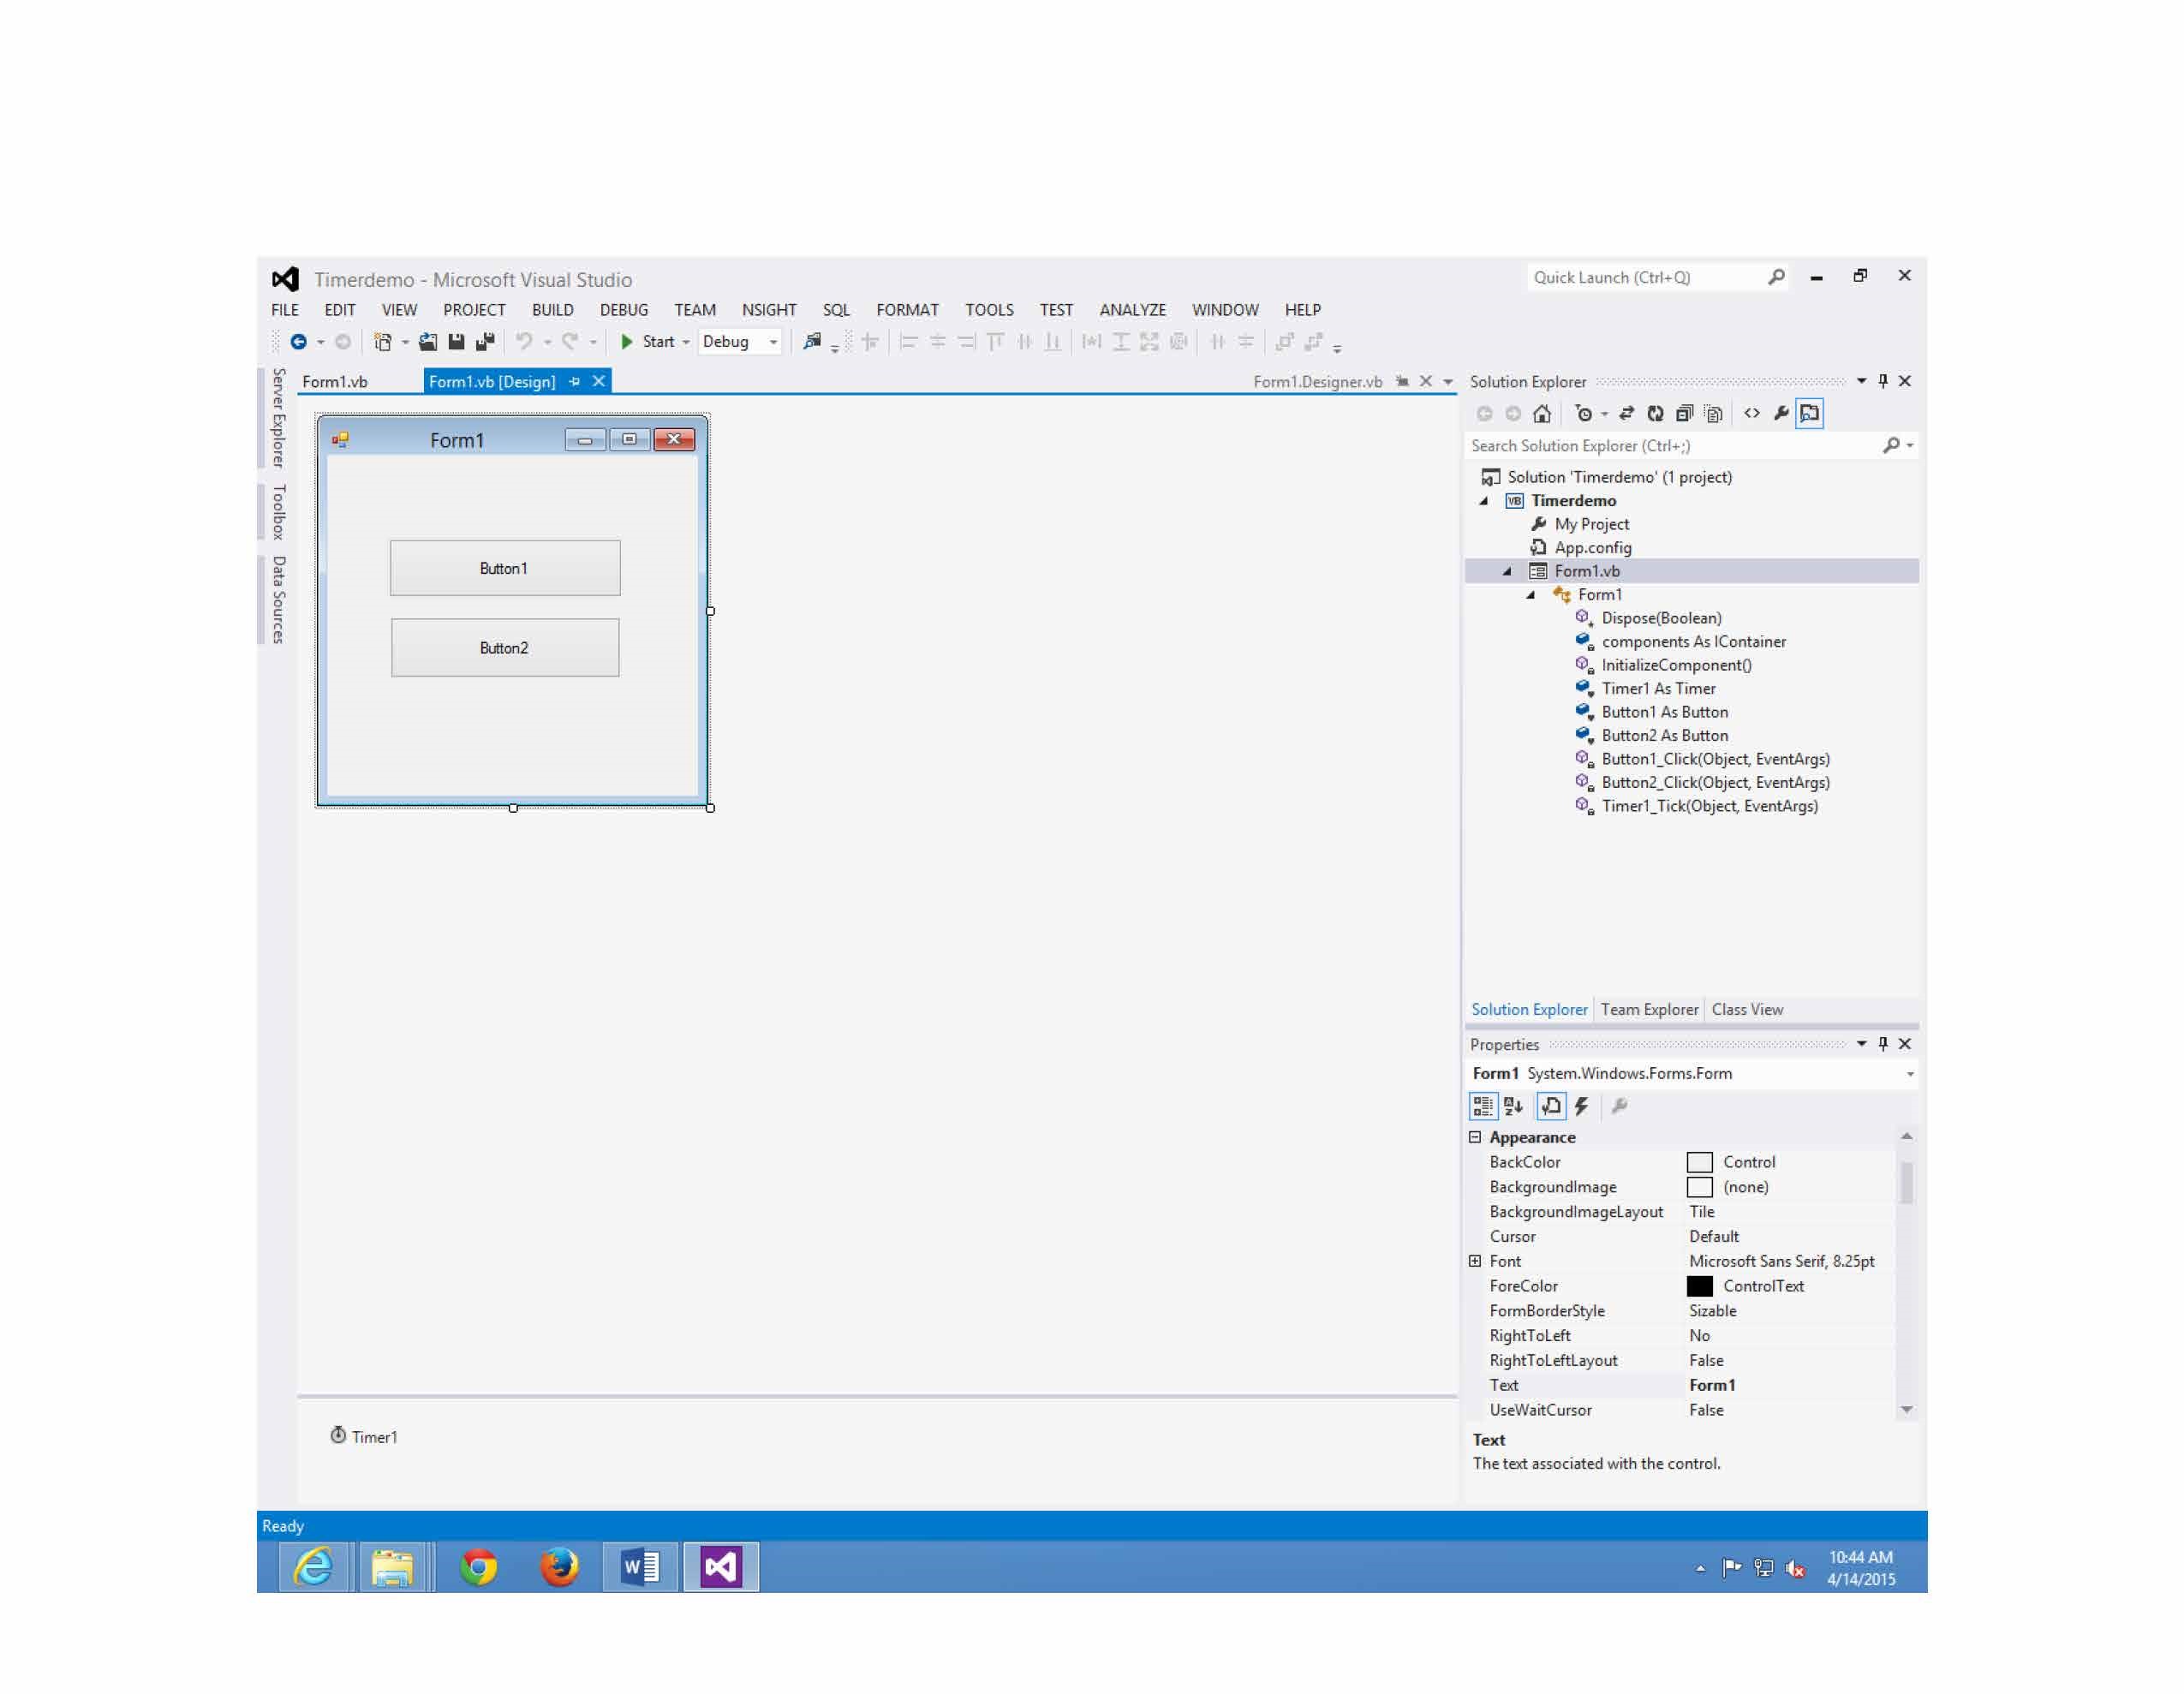This screenshot has width=2184, height=1694.
Task: Collapse the Form1.vb tree node
Action: coord(1507,572)
